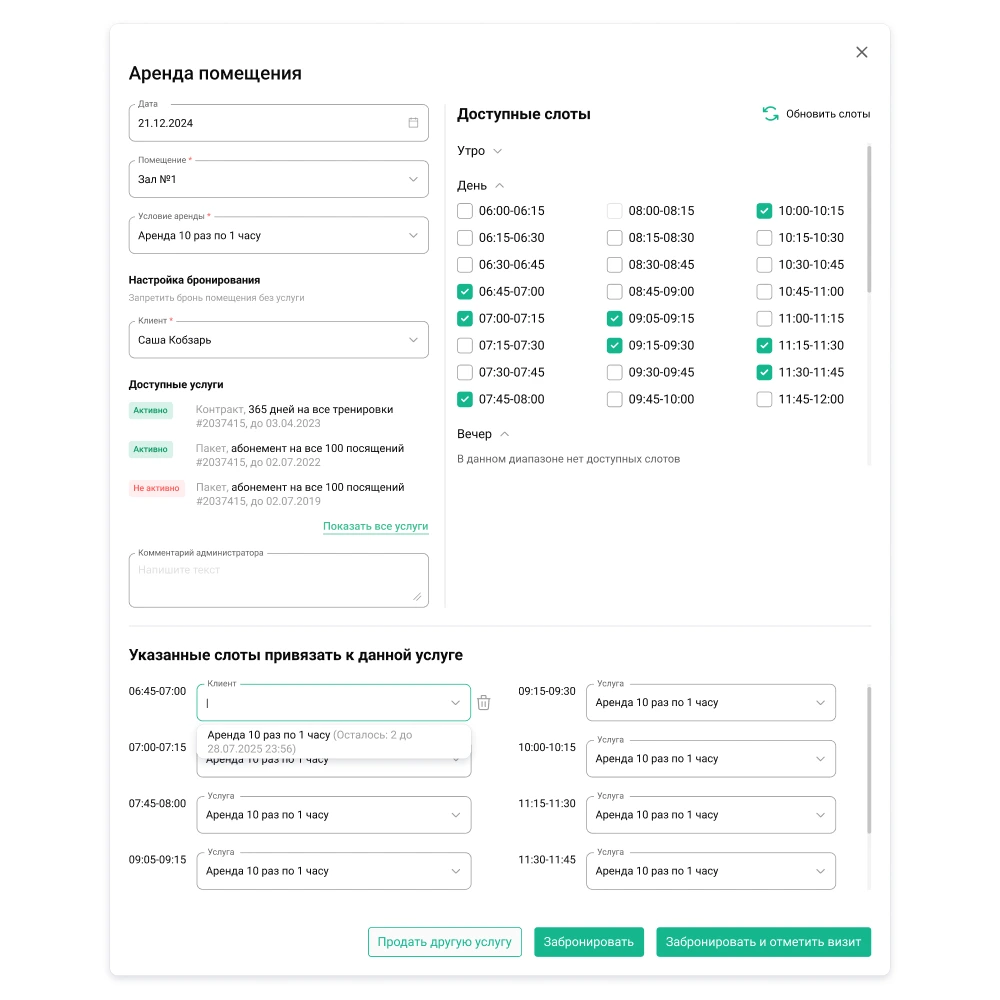Image resolution: width=1000 pixels, height=1000 pixels.
Task: Select the Аренда 10 раз по 1 часу suggestion
Action: coord(334,741)
